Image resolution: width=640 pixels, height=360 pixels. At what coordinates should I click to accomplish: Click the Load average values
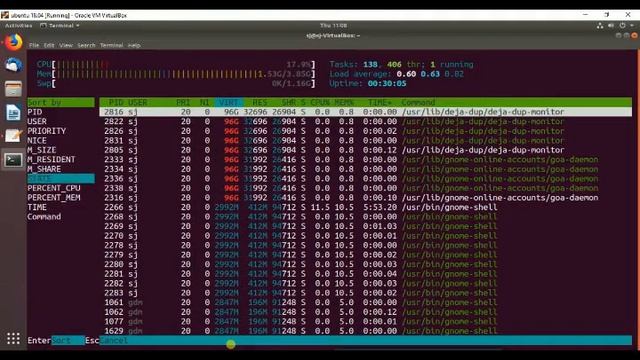point(430,74)
